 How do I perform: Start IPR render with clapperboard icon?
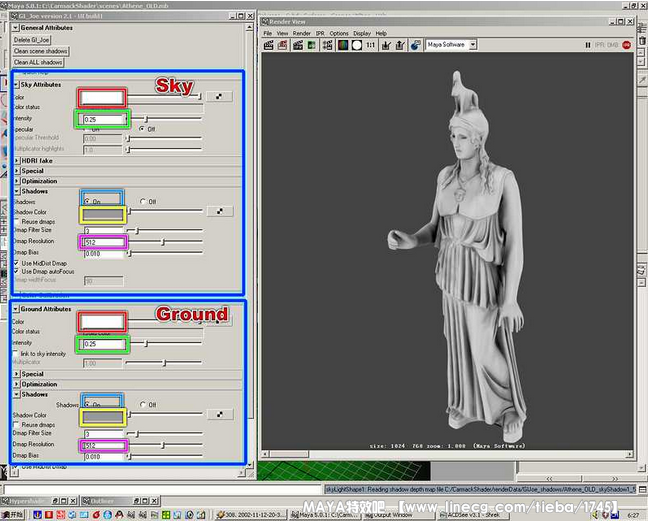(298, 45)
